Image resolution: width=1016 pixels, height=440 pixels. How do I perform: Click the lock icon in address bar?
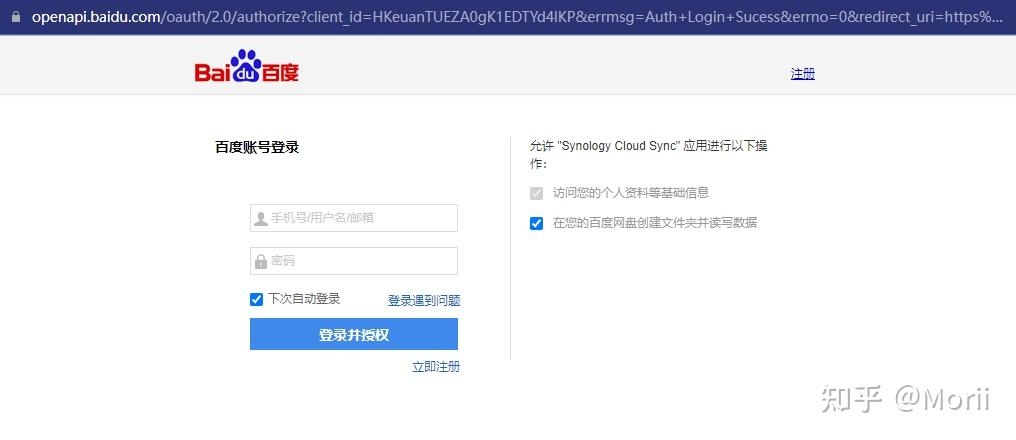pos(16,17)
